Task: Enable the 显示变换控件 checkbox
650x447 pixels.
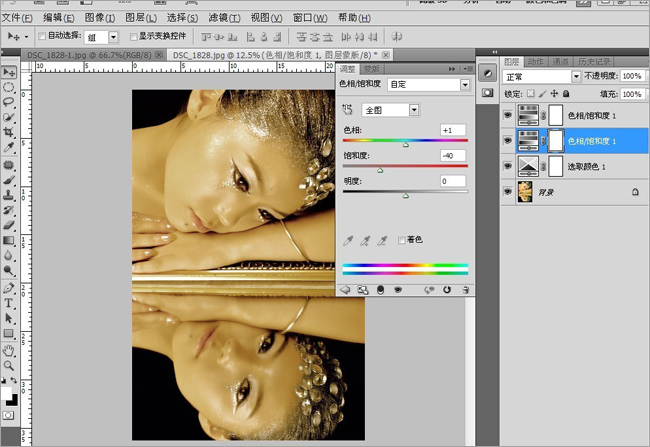Action: [133, 37]
